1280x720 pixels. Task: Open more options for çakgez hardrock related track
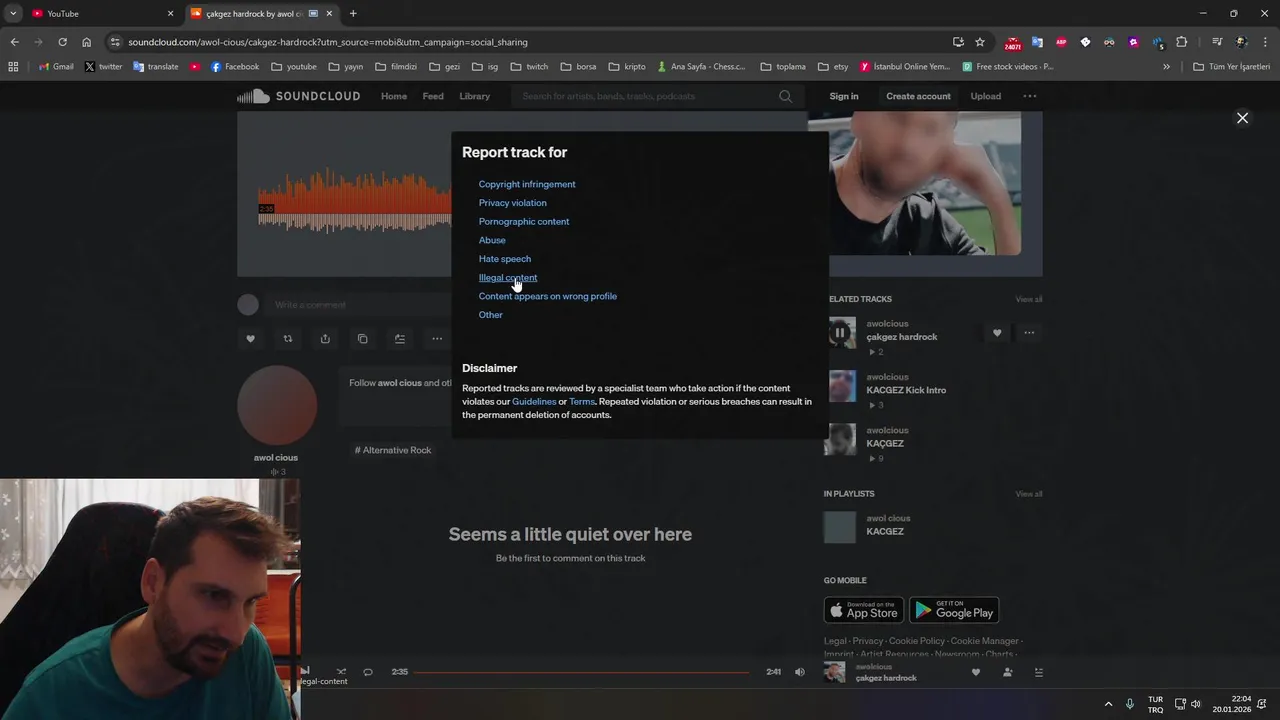(1029, 333)
